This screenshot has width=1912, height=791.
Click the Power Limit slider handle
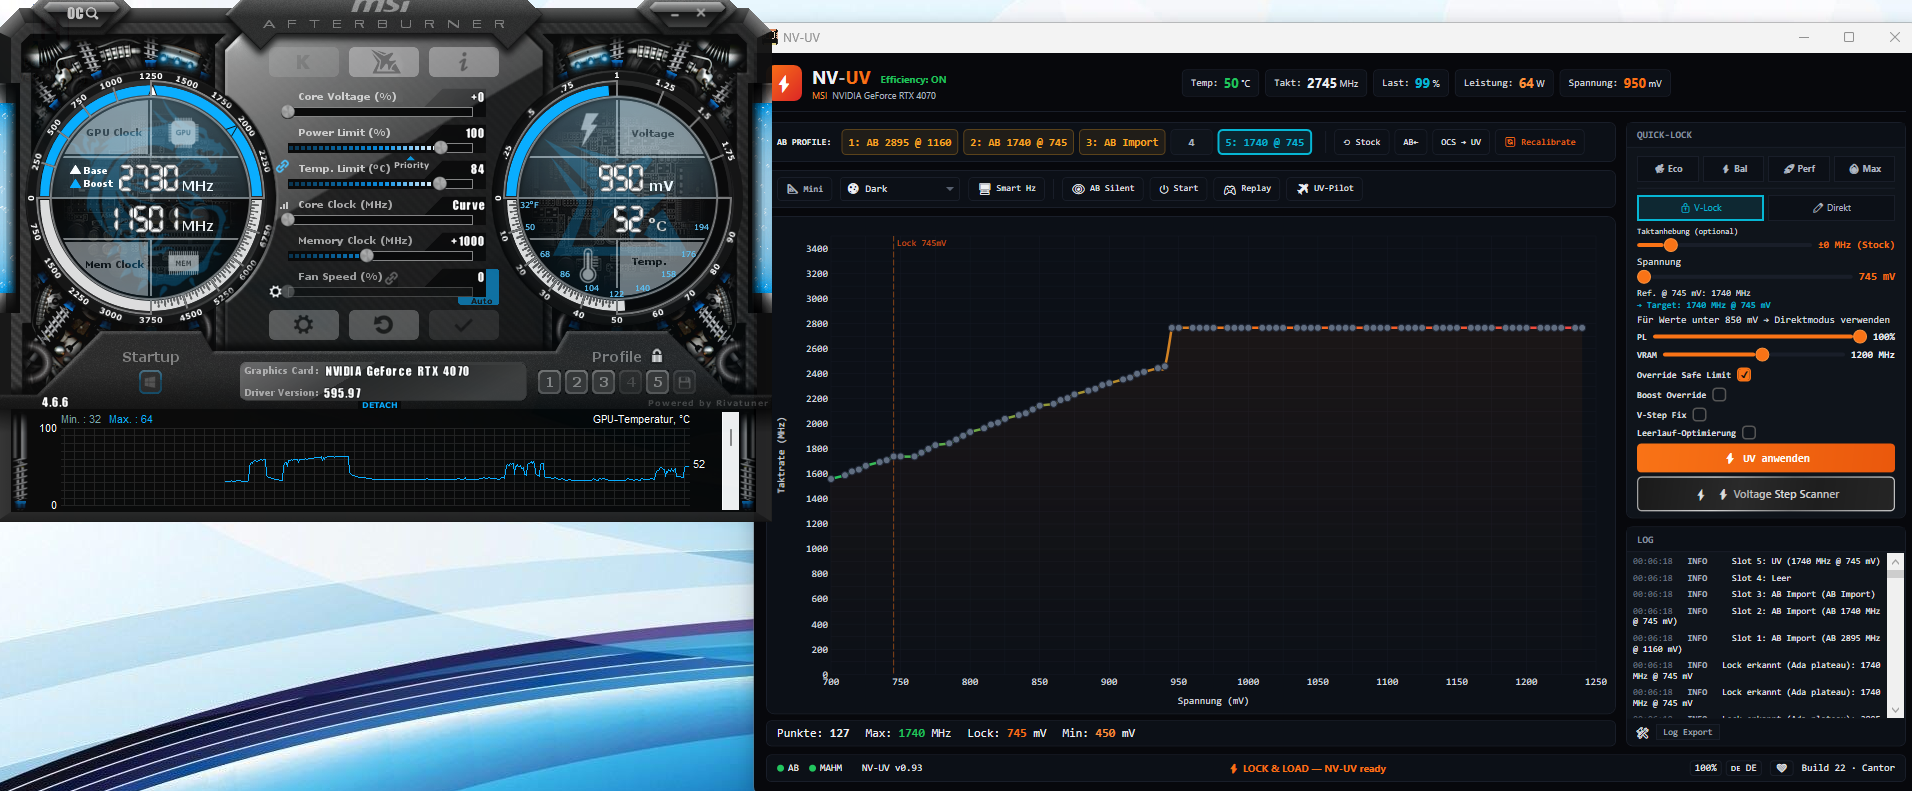(440, 148)
